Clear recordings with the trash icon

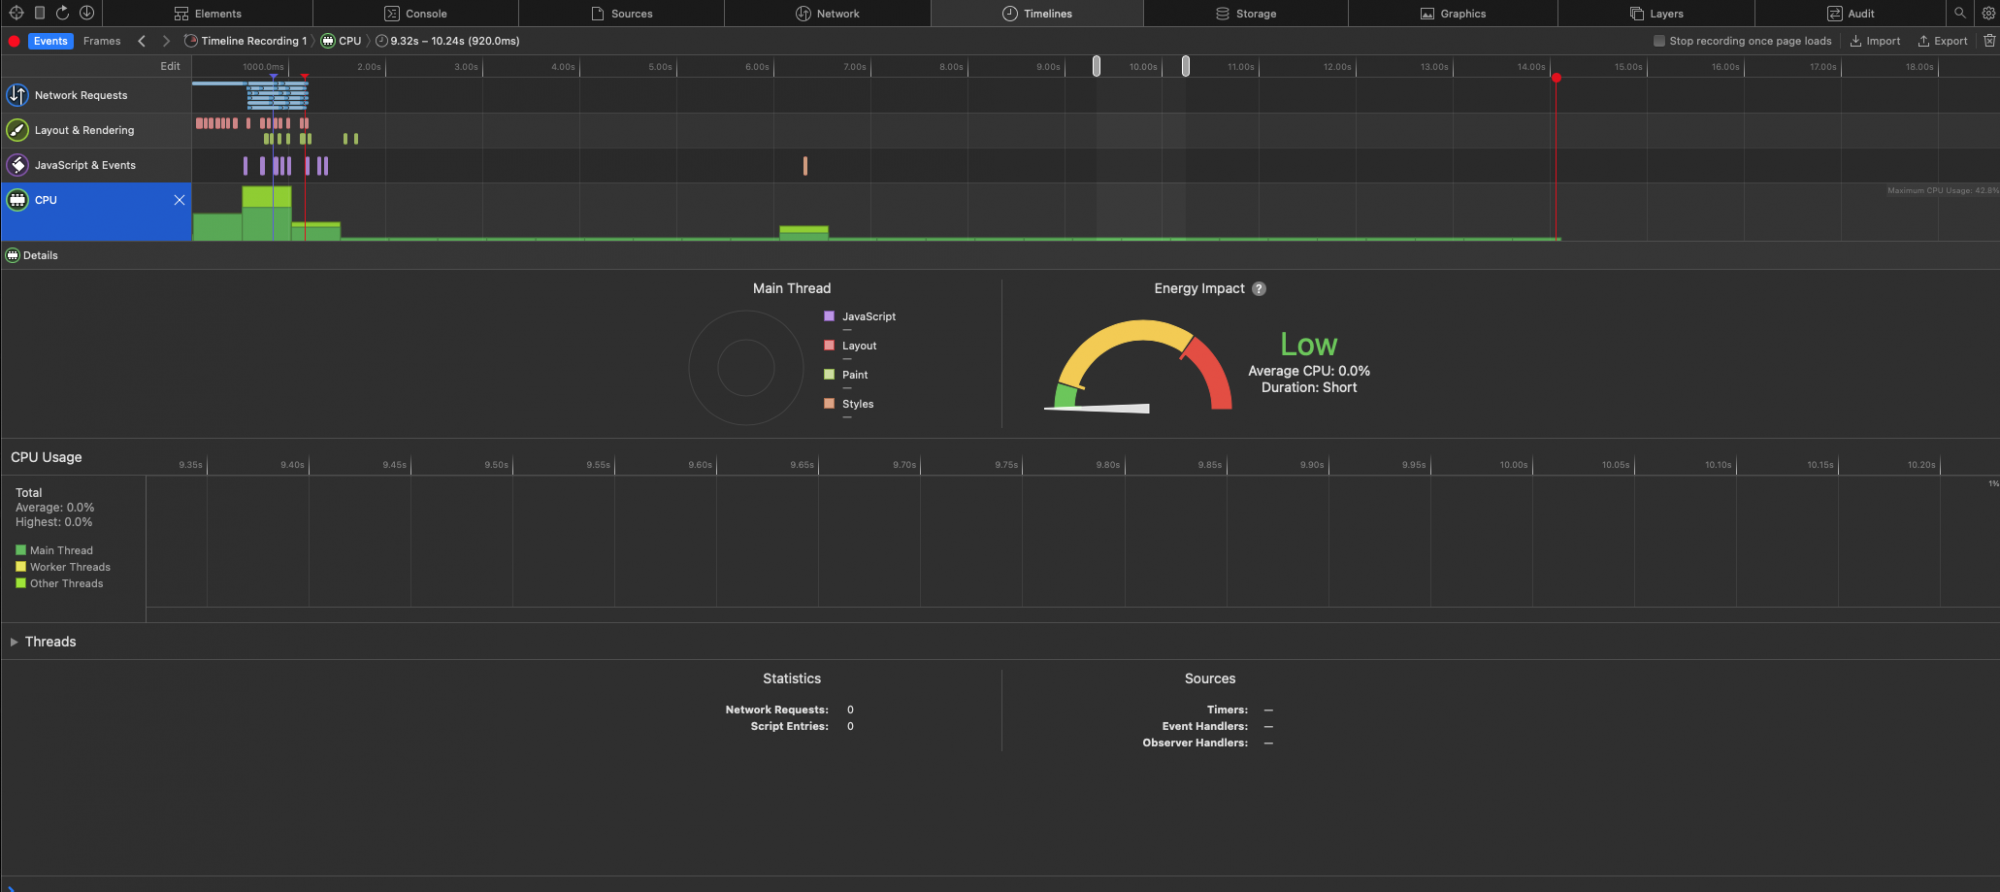pyautogui.click(x=1989, y=41)
